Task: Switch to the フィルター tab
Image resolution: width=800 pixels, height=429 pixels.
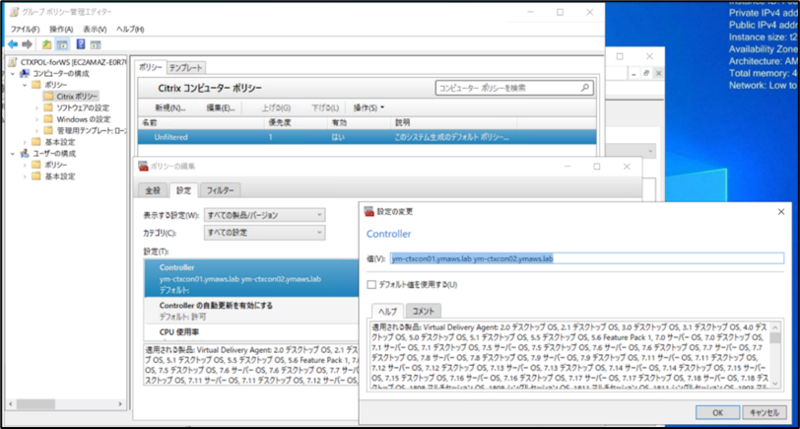Action: point(220,190)
